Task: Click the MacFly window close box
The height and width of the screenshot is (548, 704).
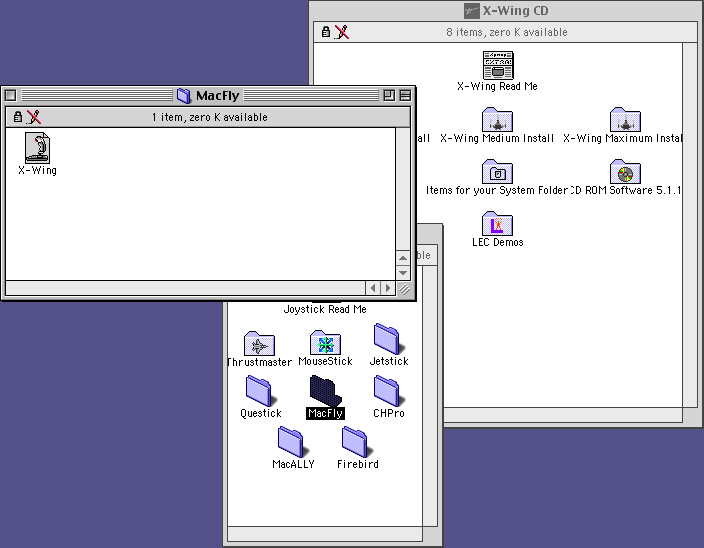Action: 11,95
